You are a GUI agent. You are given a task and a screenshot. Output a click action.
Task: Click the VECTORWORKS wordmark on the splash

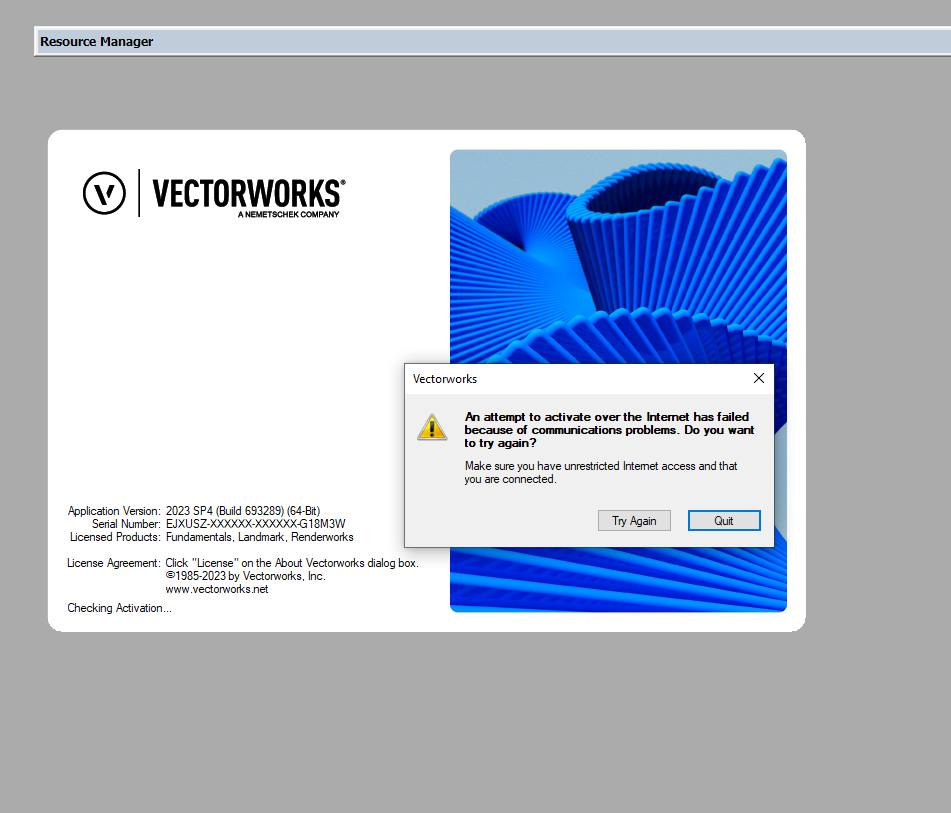coord(248,194)
